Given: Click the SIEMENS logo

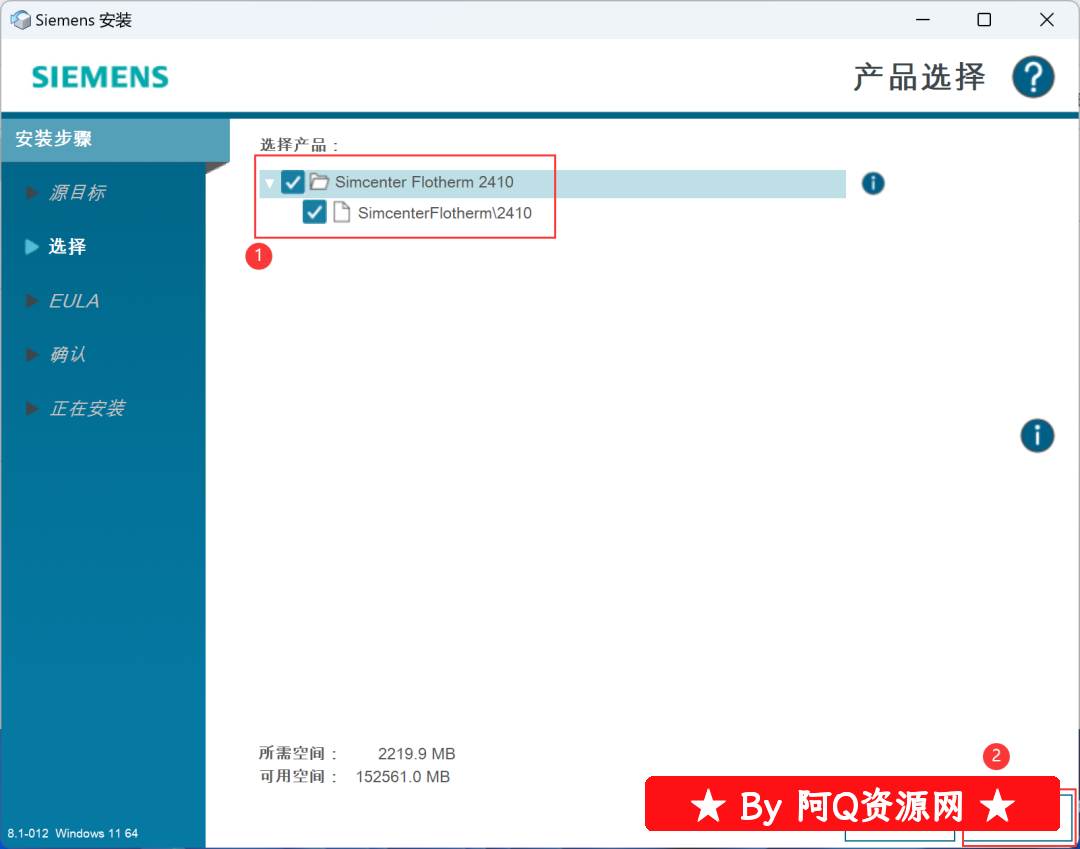Looking at the screenshot, I should point(101,77).
